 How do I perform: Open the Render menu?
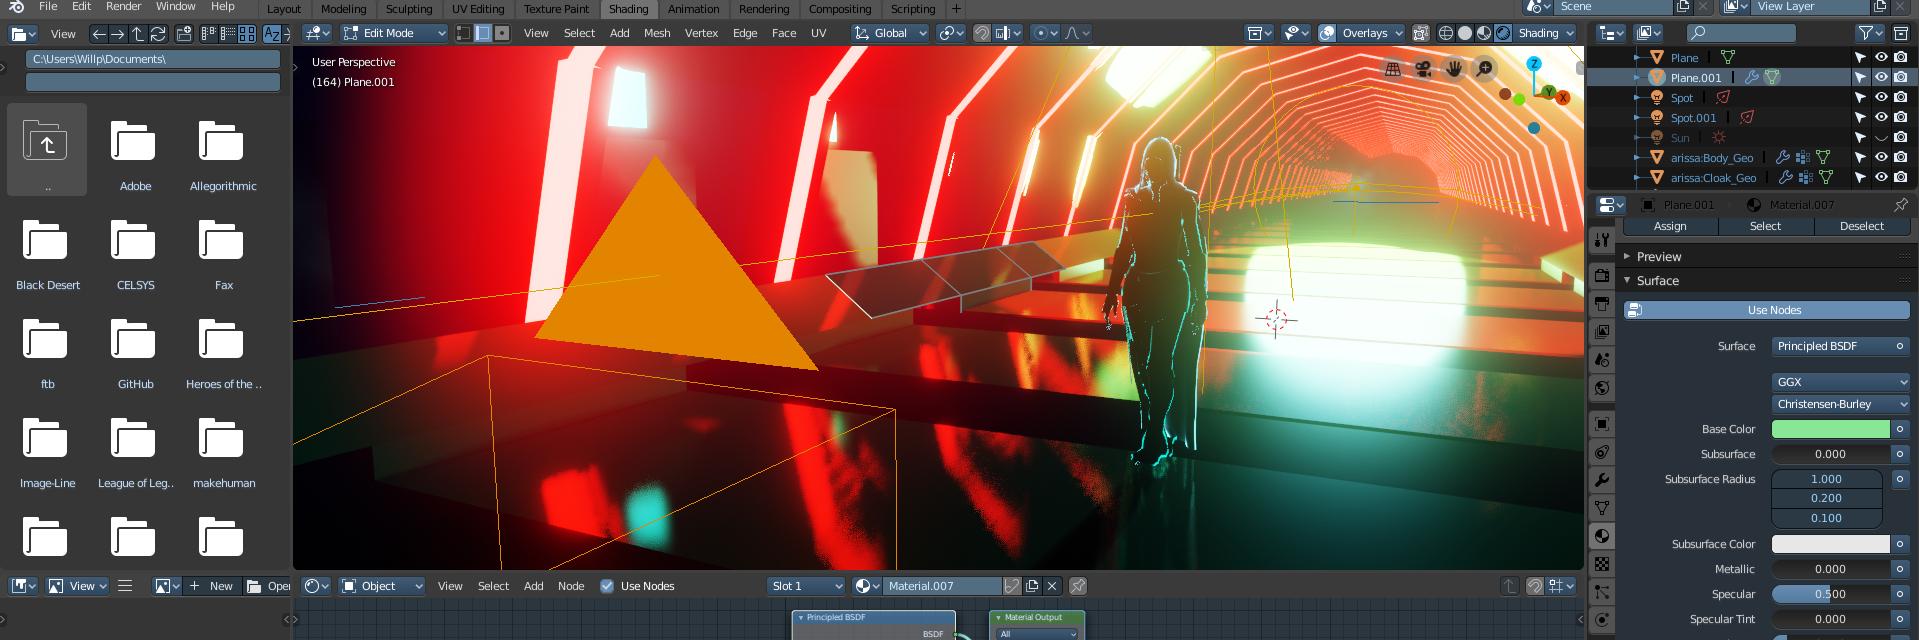click(124, 6)
